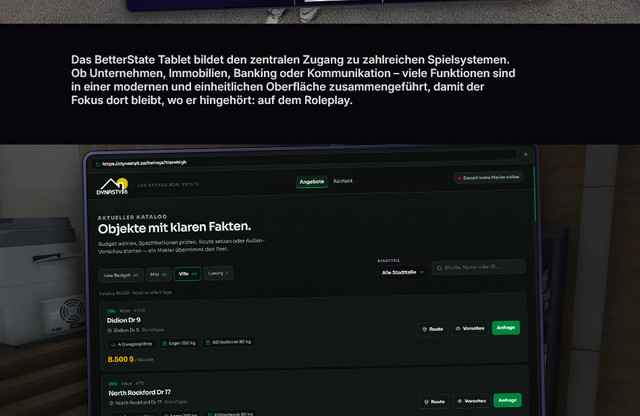Click the garage icon for Didion Dr 9
The height and width of the screenshot is (416, 640).
(113, 345)
